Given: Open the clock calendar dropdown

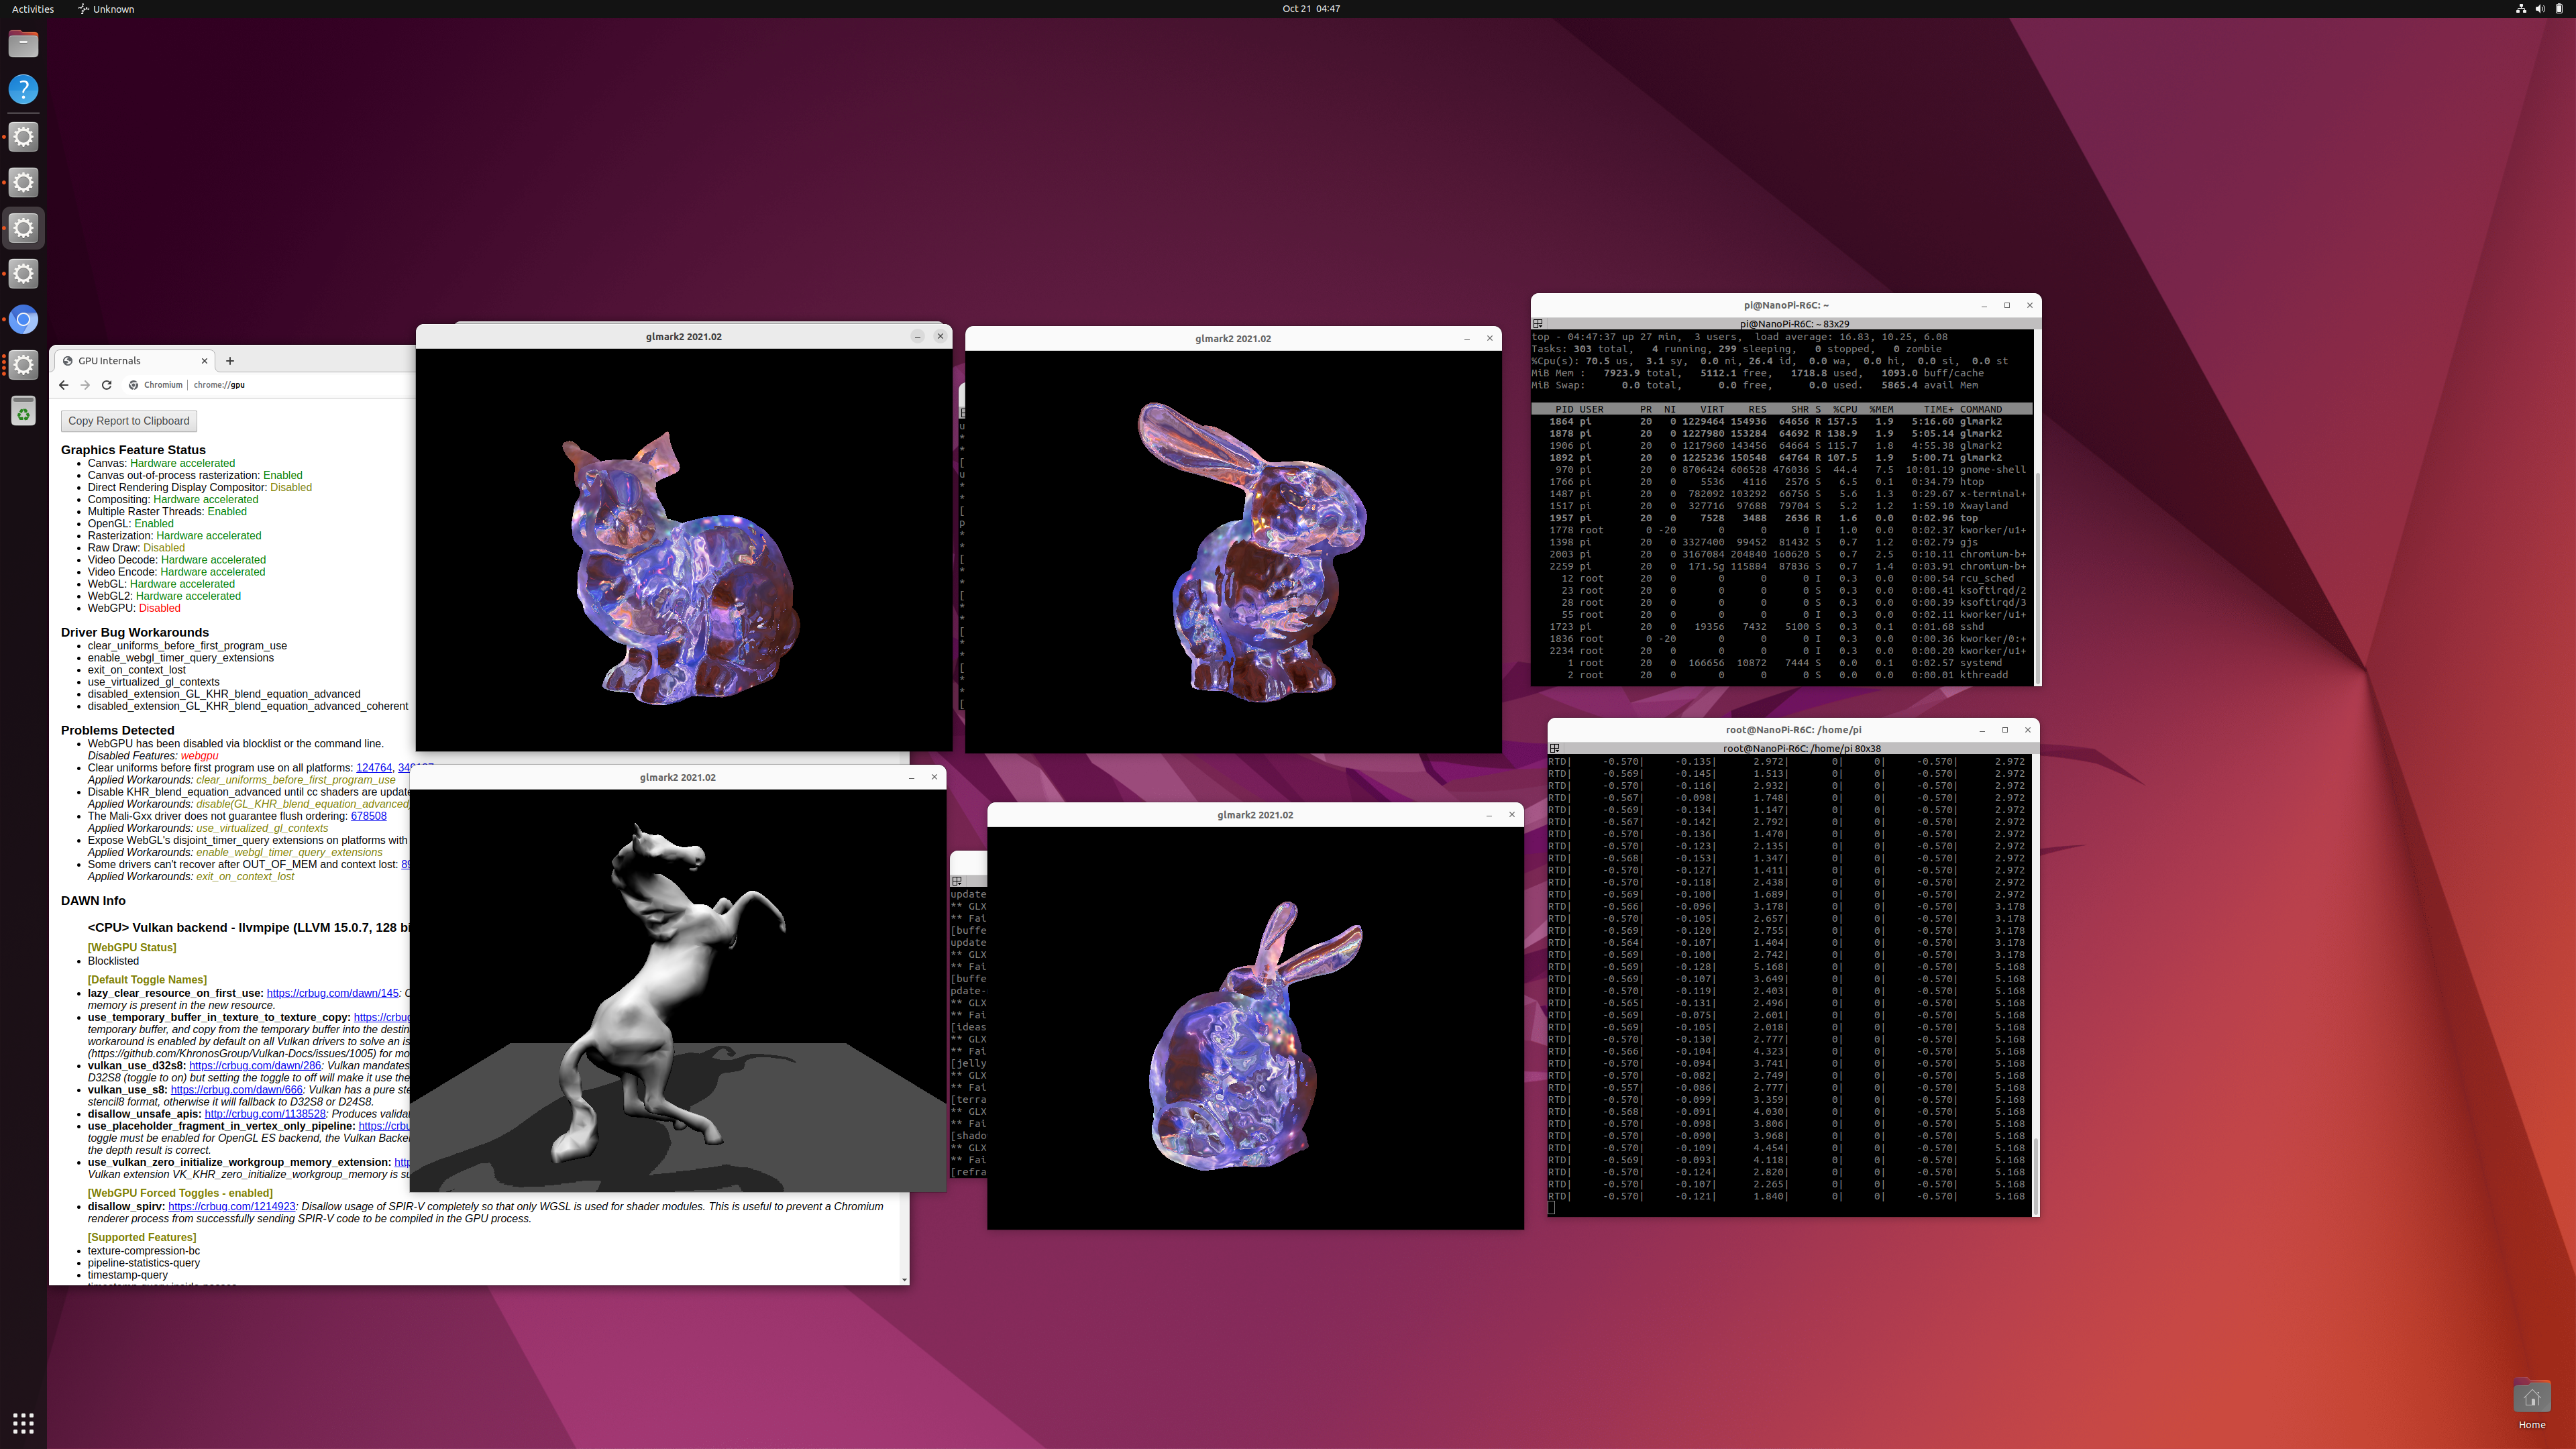Looking at the screenshot, I should click(x=1310, y=9).
